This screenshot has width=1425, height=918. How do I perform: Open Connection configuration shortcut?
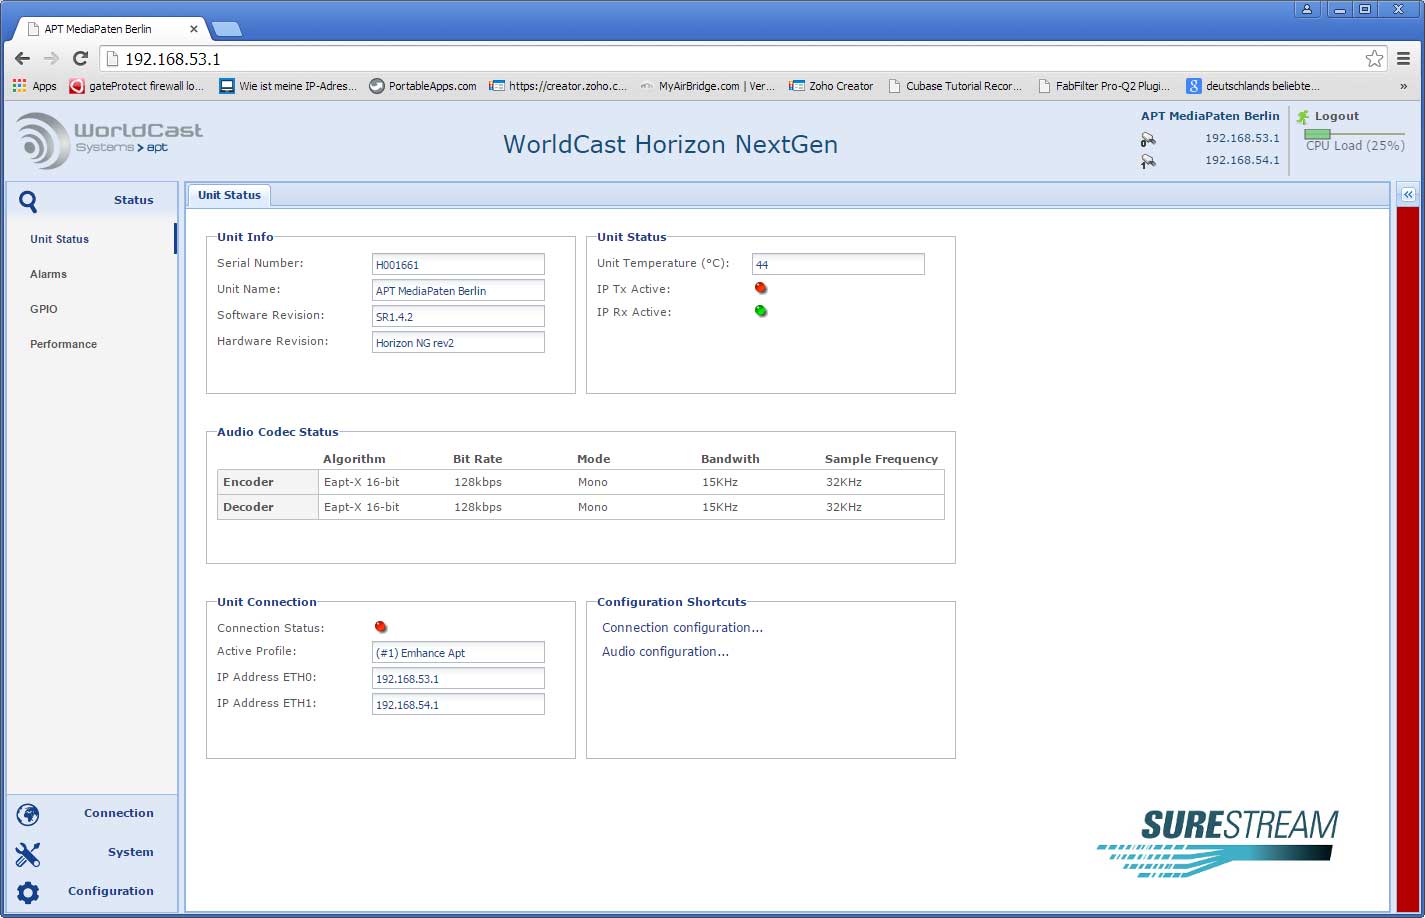click(x=682, y=628)
